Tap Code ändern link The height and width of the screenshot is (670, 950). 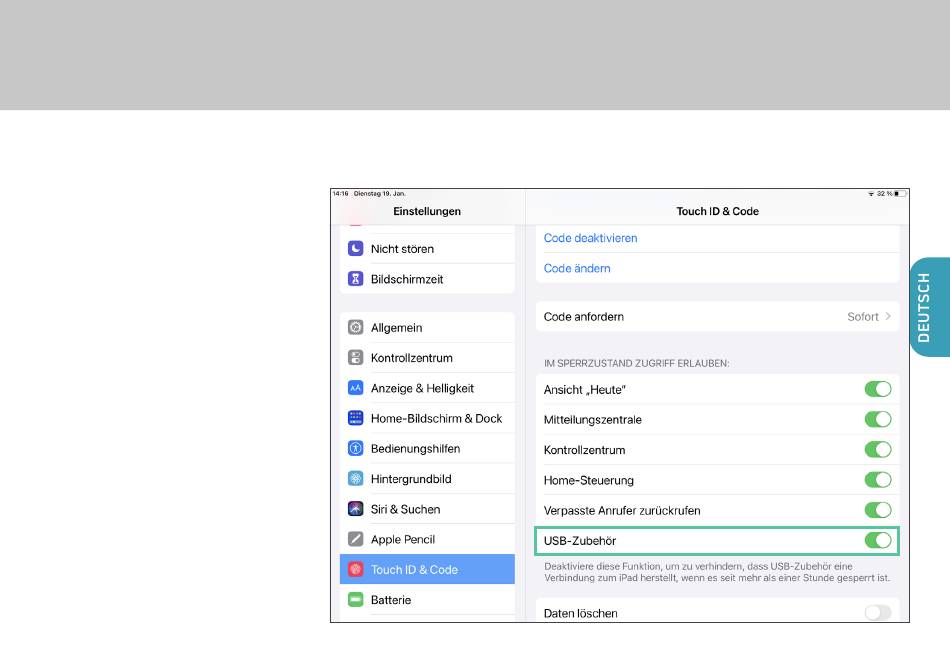point(577,268)
